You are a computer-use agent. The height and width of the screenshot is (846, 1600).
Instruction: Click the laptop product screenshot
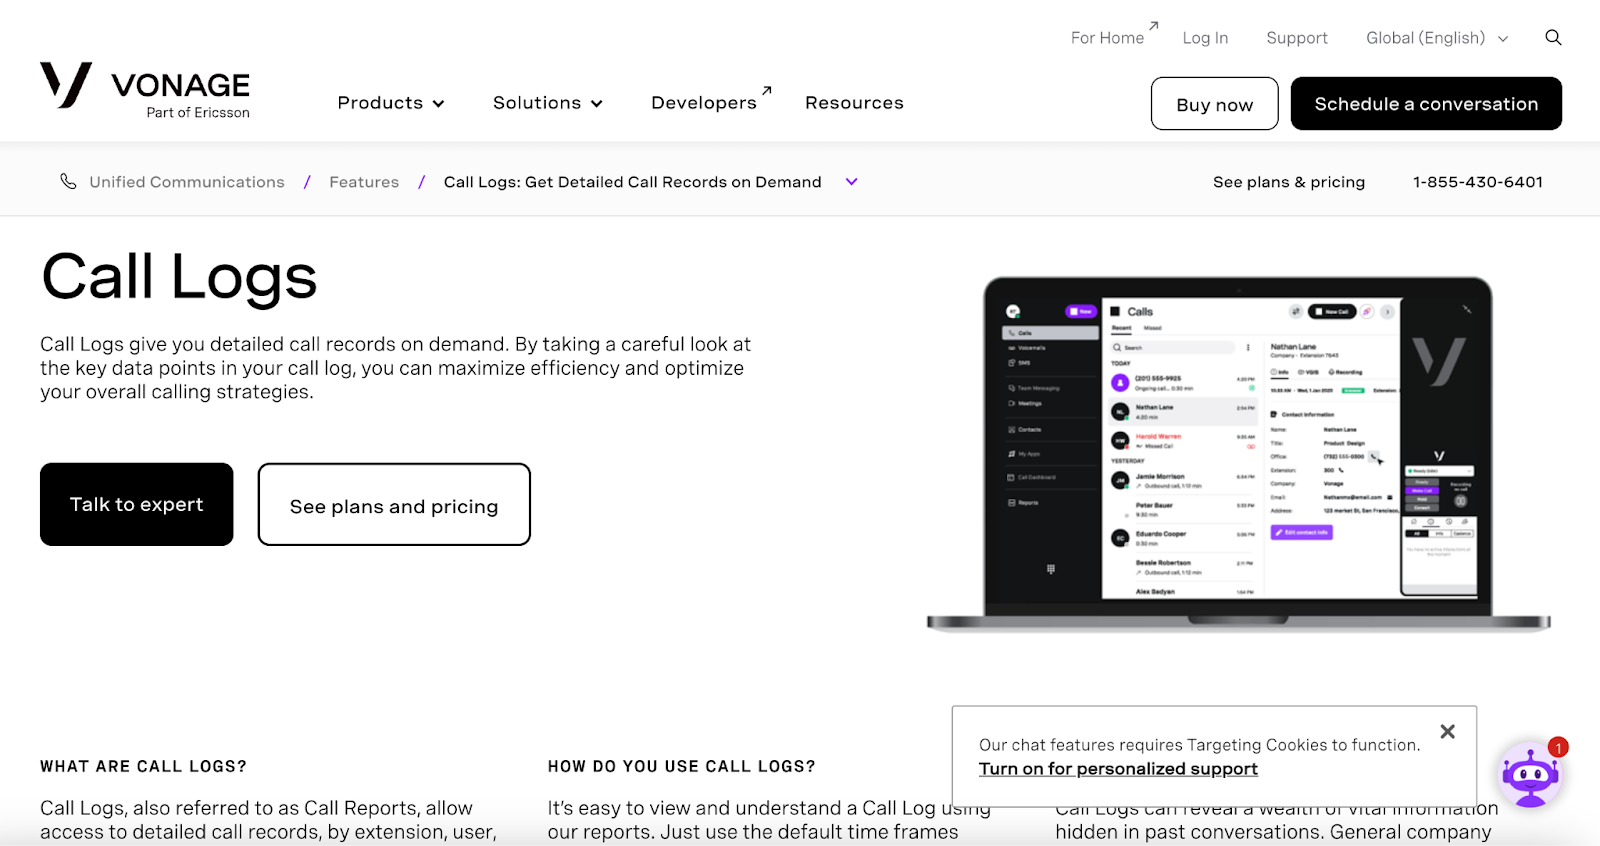click(1238, 453)
